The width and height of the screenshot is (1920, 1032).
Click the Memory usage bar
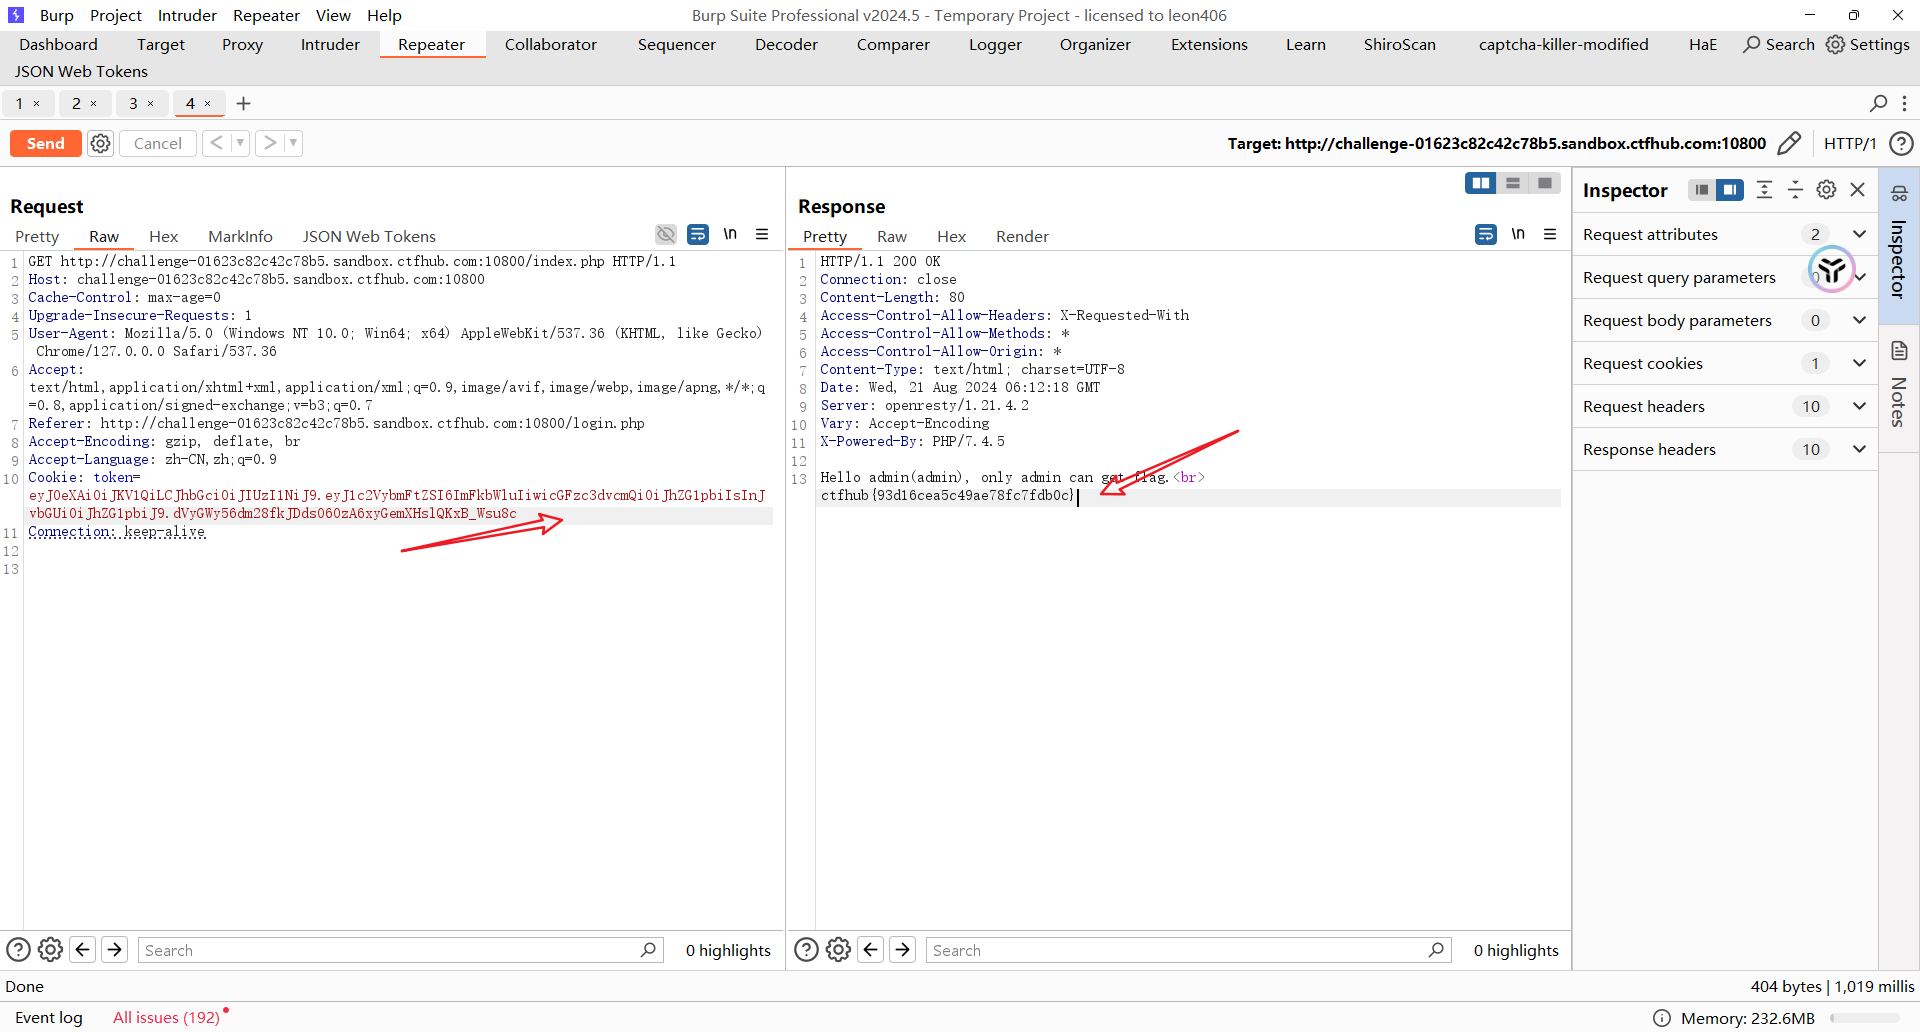pyautogui.click(x=1865, y=1018)
